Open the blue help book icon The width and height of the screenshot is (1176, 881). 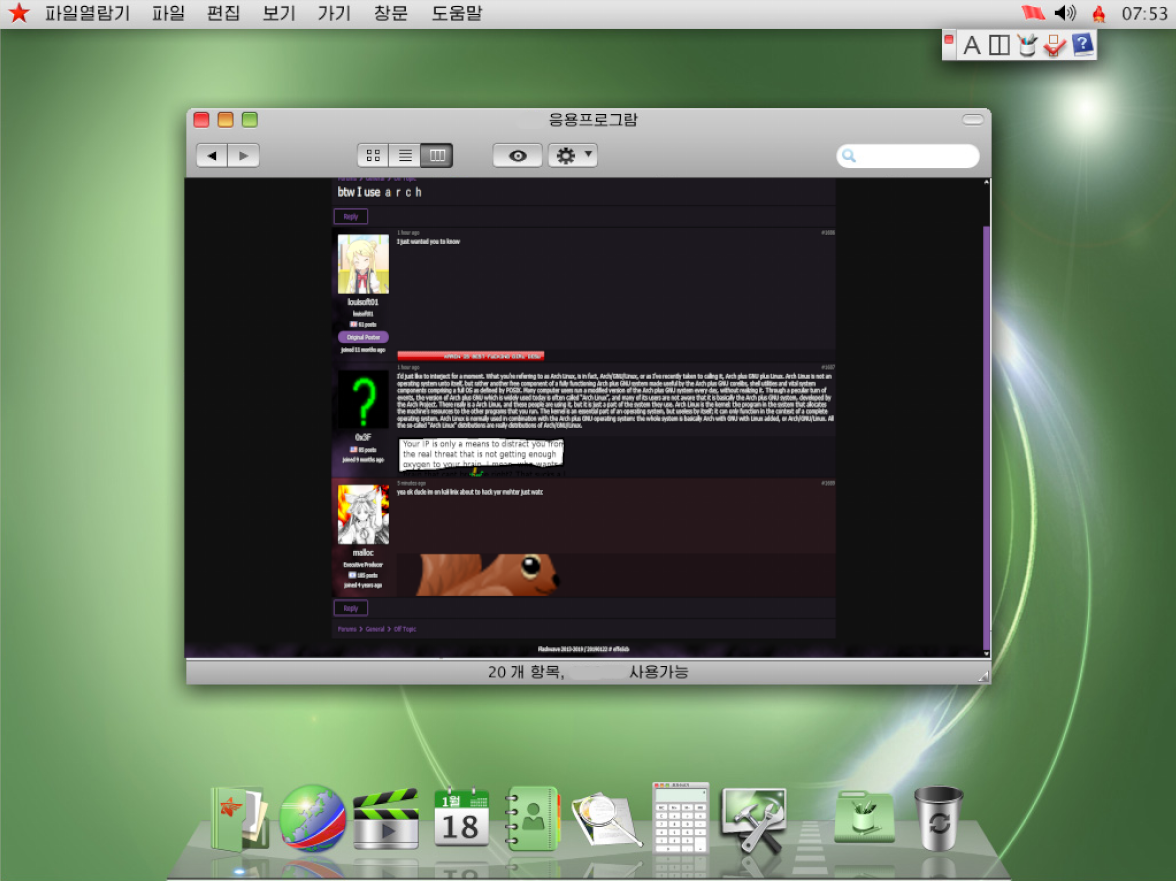[x=1082, y=45]
